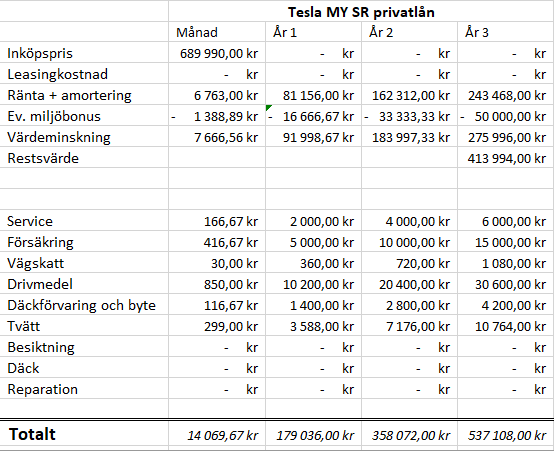Click the 7 666,56 kr cell
554x451 pixels.
click(x=217, y=137)
